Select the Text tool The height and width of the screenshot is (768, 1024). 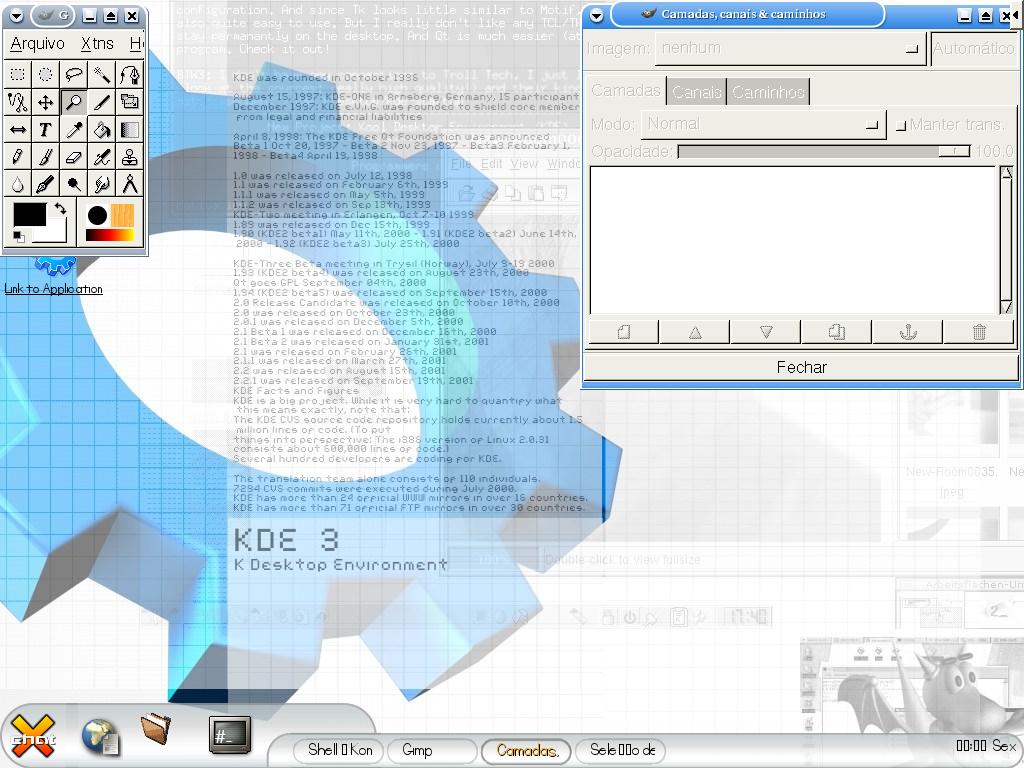click(x=45, y=129)
